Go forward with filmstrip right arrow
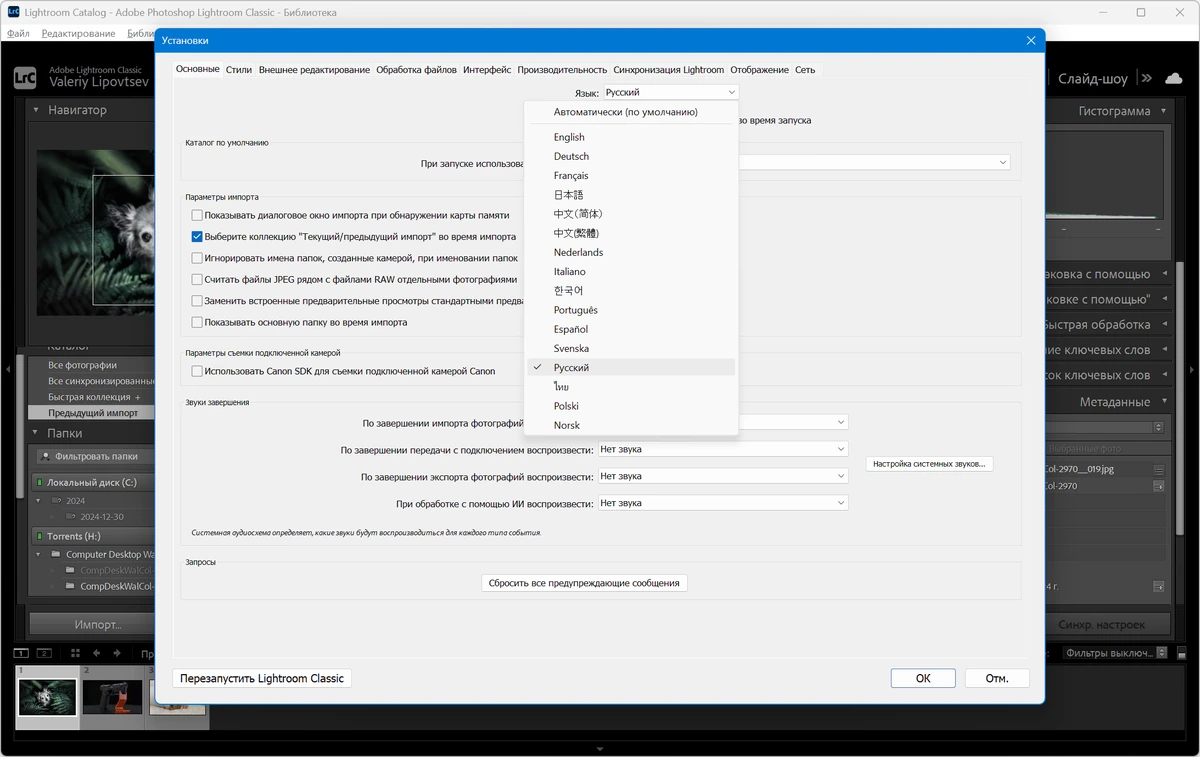 [x=118, y=653]
